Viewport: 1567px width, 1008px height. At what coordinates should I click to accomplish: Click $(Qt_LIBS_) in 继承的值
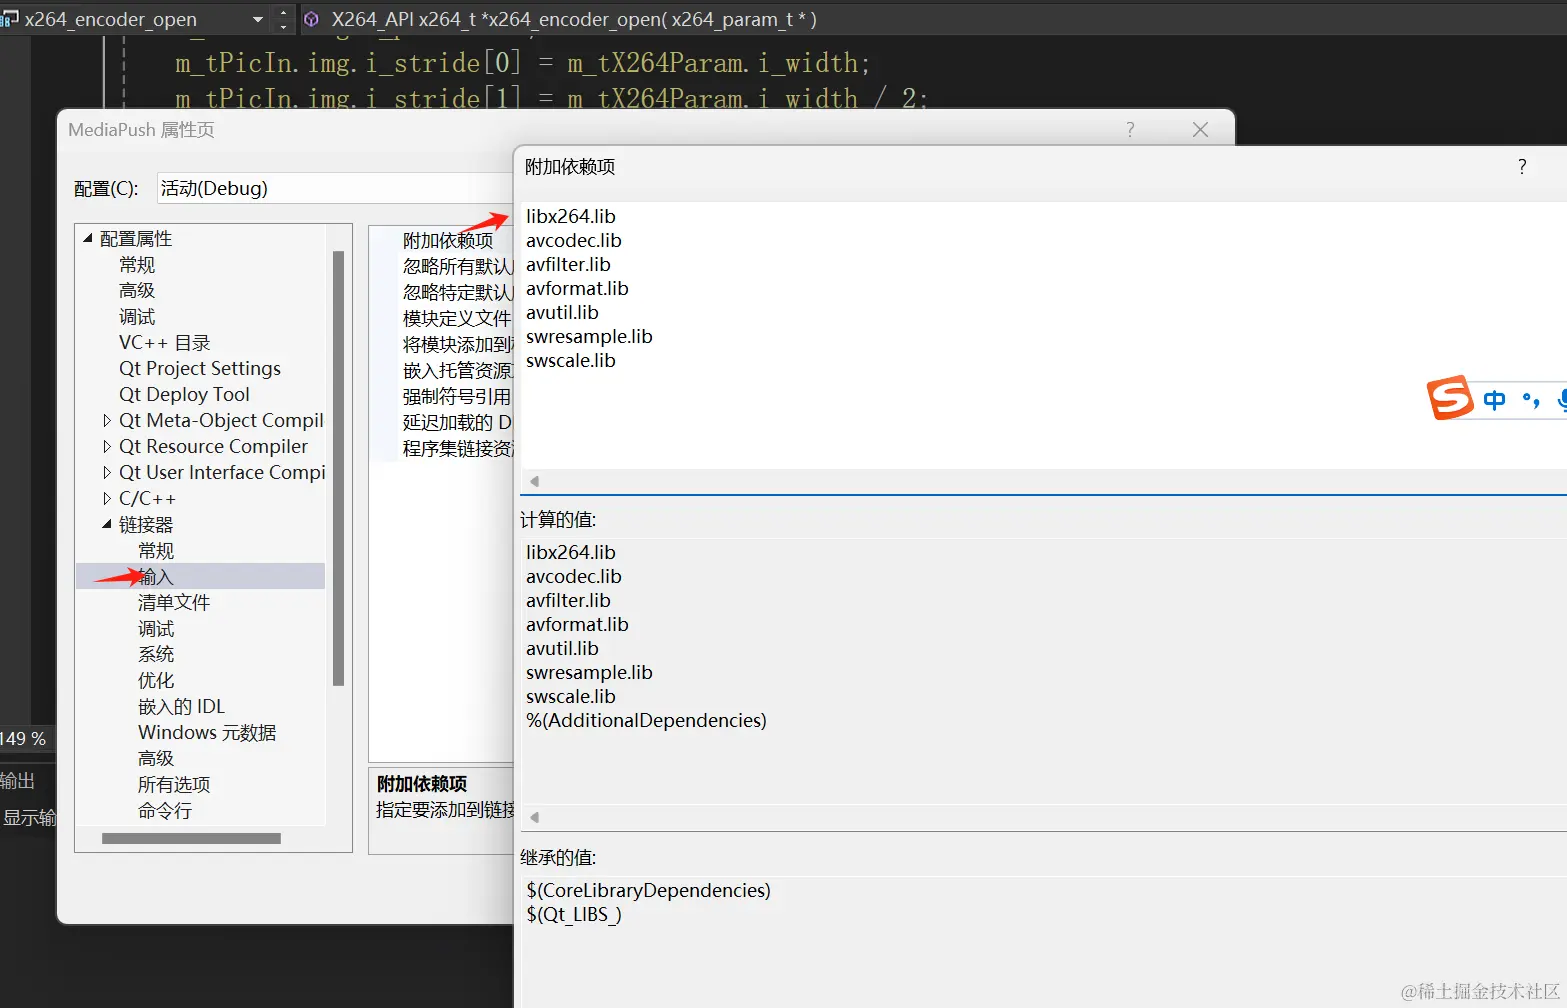pos(574,915)
